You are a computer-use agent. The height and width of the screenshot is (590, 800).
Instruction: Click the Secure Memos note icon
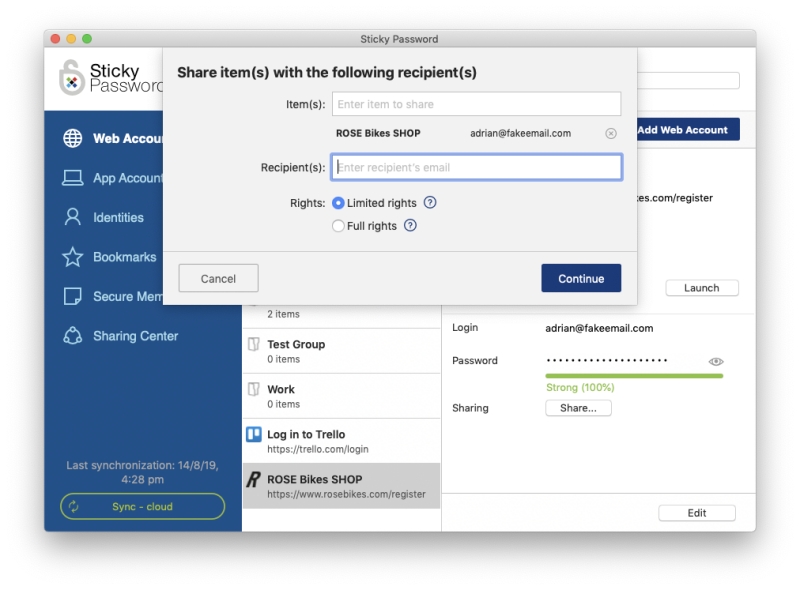(72, 296)
